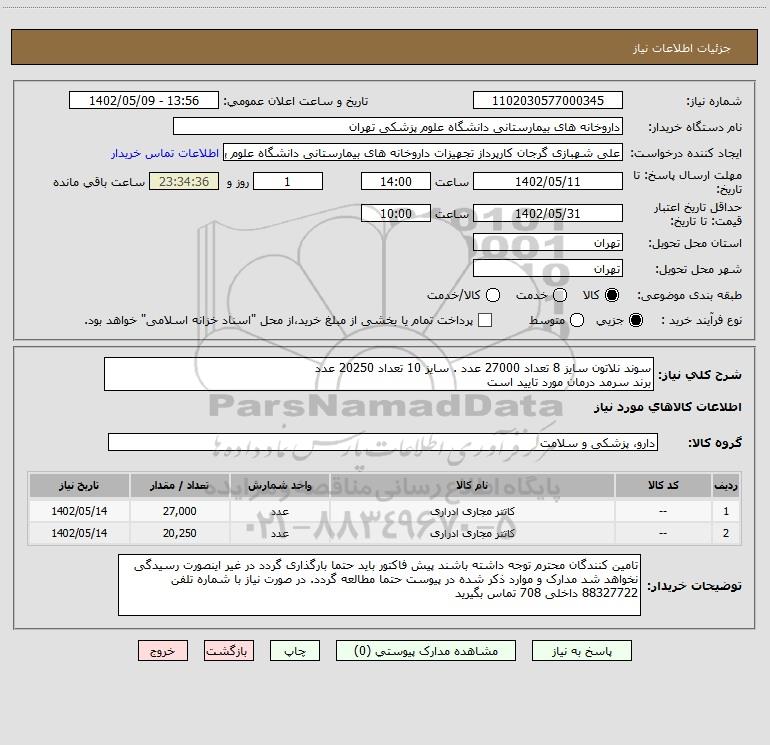Open مشاهده مدارک پیوستی (0) button
Screen dimensions: 770x745
click(x=426, y=651)
